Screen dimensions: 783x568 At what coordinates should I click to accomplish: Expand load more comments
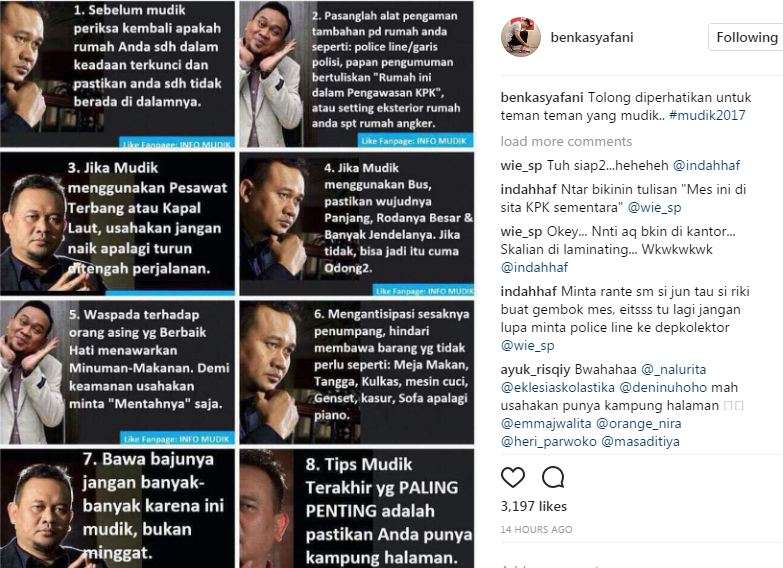(566, 141)
